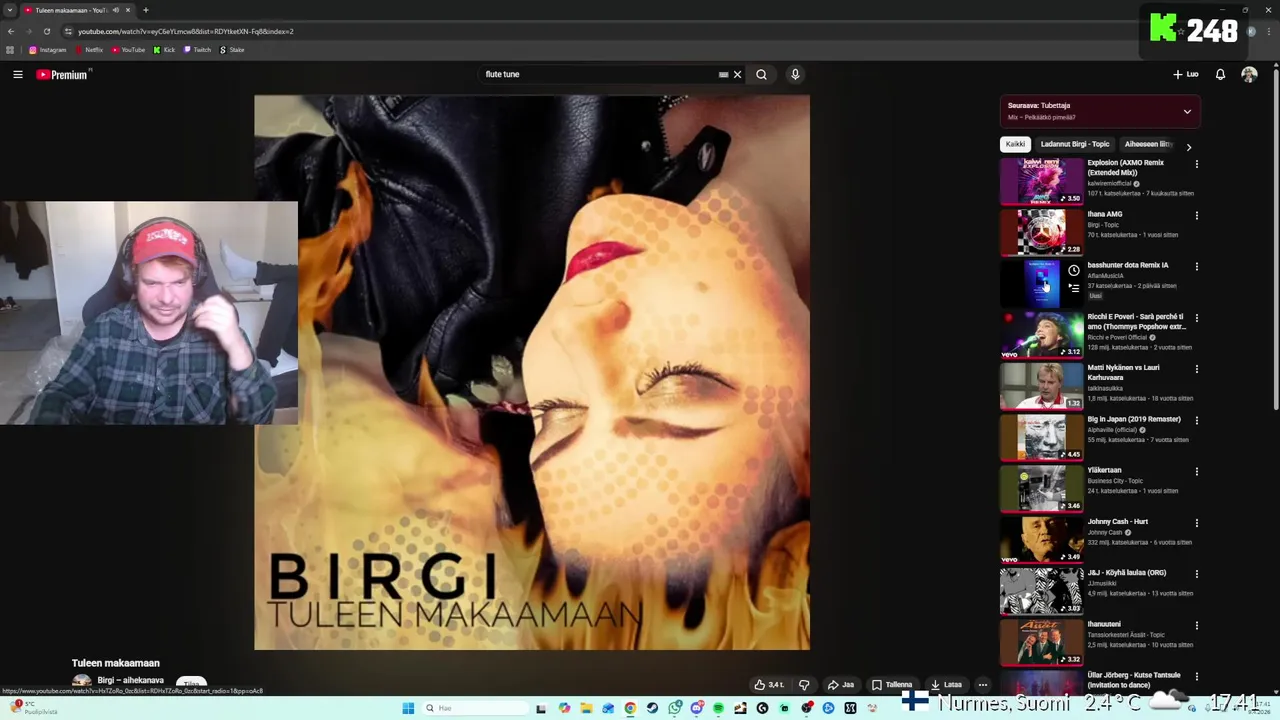
Task: Click the main video player
Action: [x=532, y=372]
